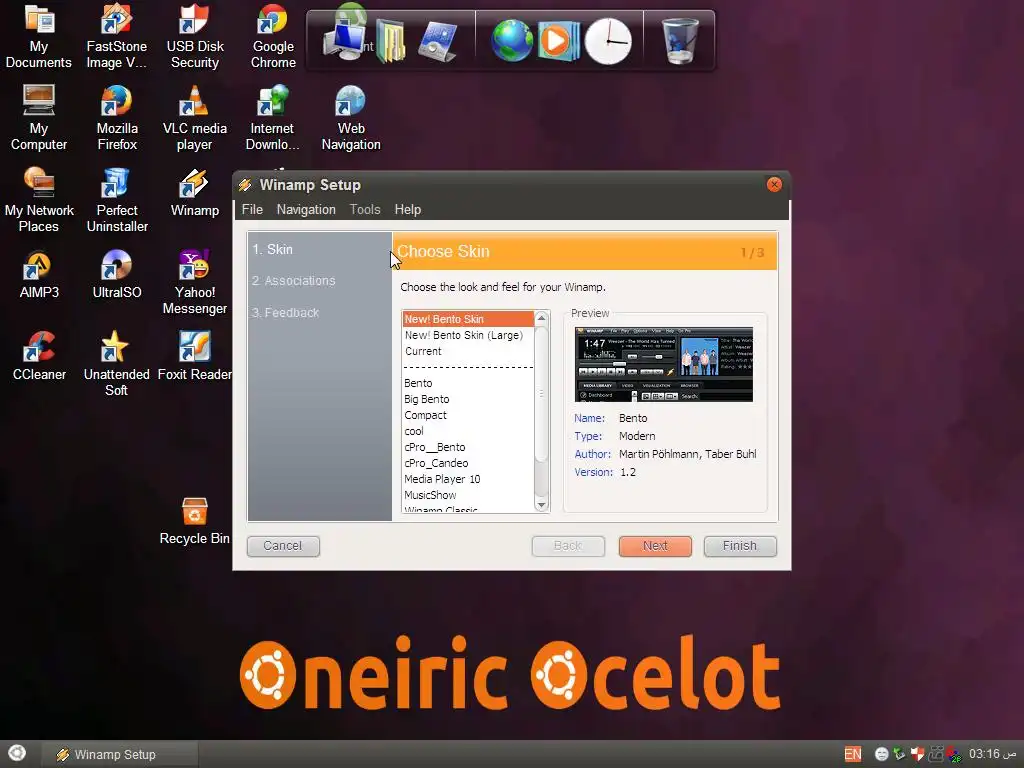
Task: Open Tools menu in Winamp Setup
Action: [x=364, y=210]
